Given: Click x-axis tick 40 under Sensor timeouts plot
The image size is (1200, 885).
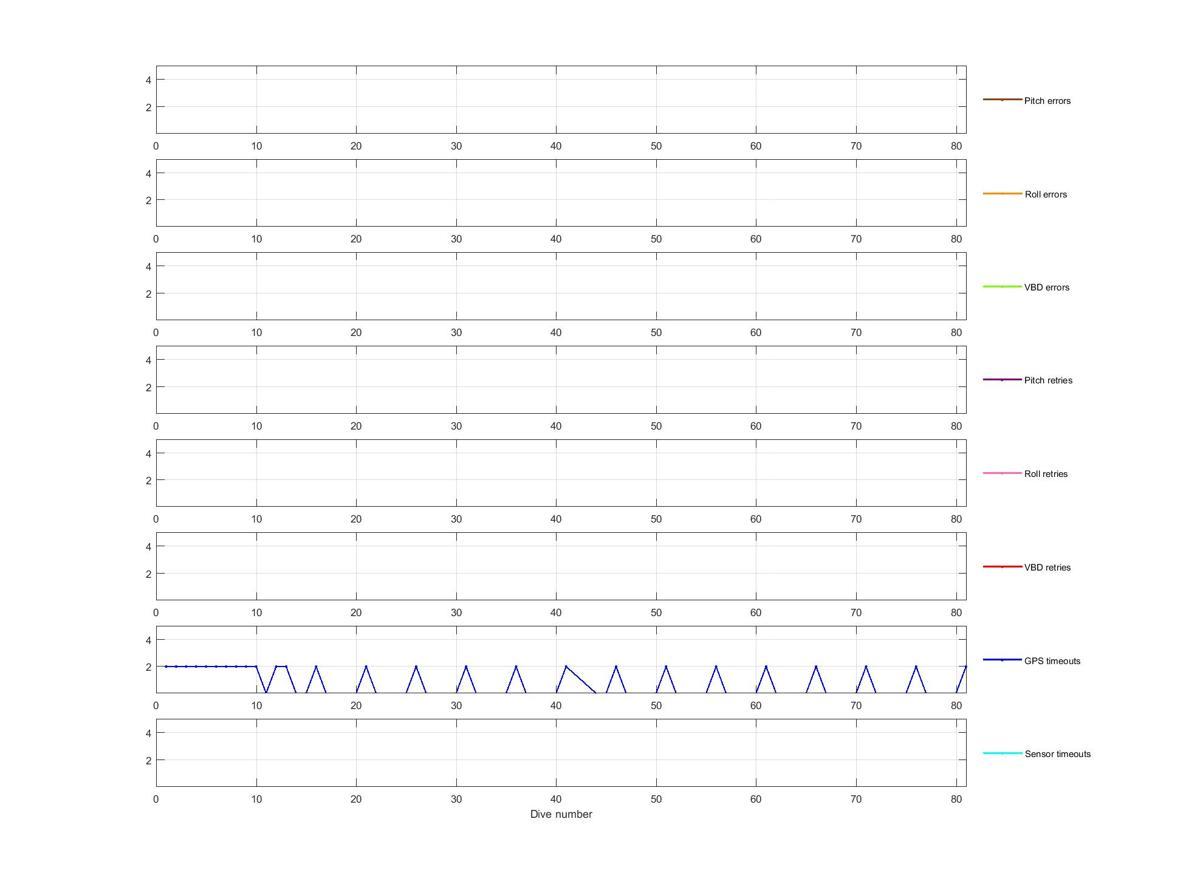Looking at the screenshot, I should click(x=556, y=799).
